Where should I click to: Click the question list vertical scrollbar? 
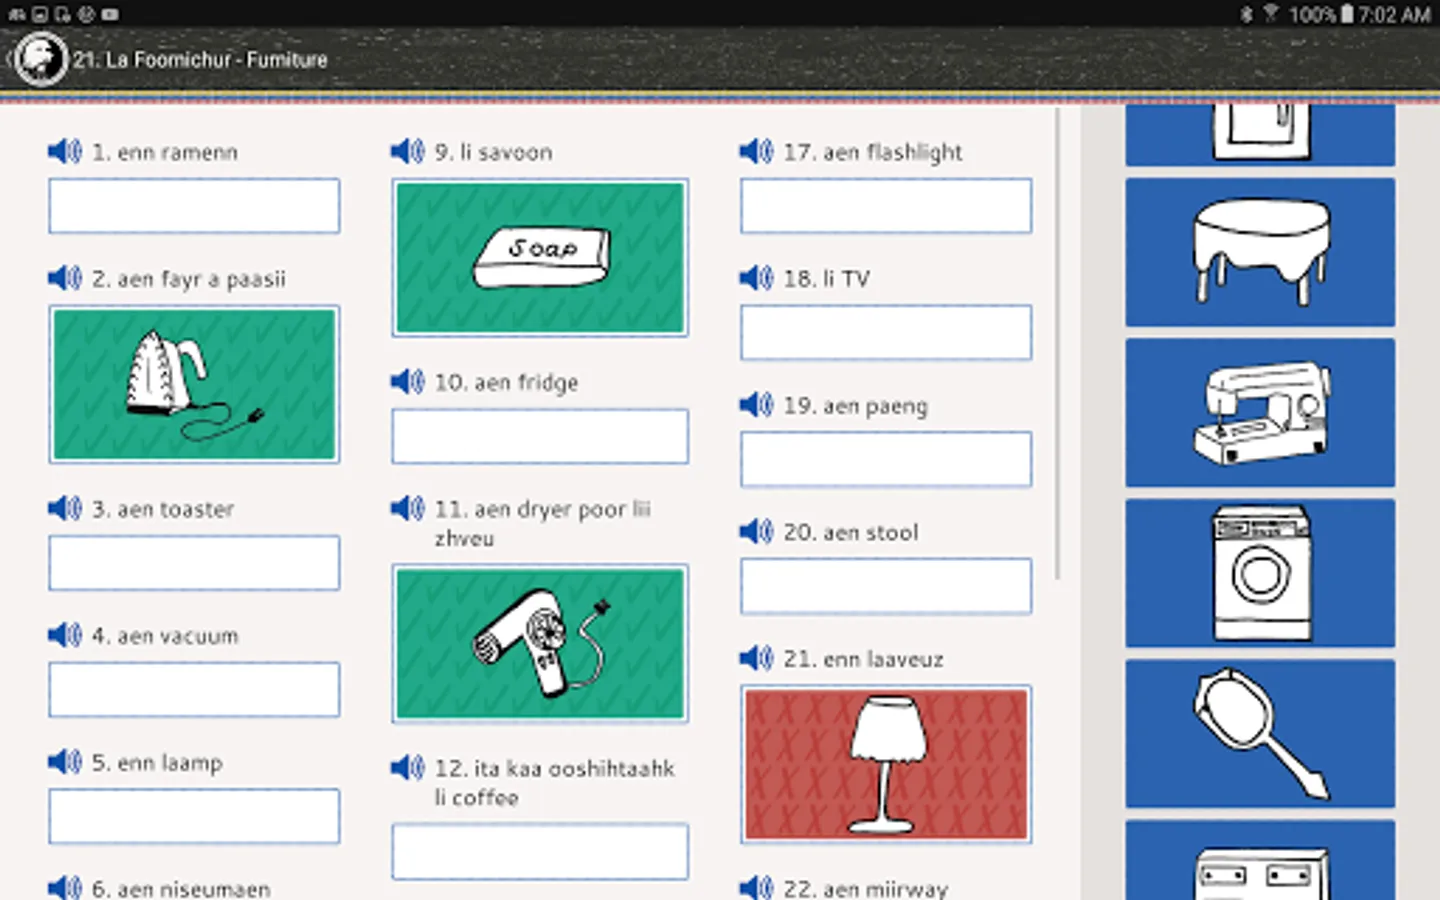click(x=1058, y=344)
